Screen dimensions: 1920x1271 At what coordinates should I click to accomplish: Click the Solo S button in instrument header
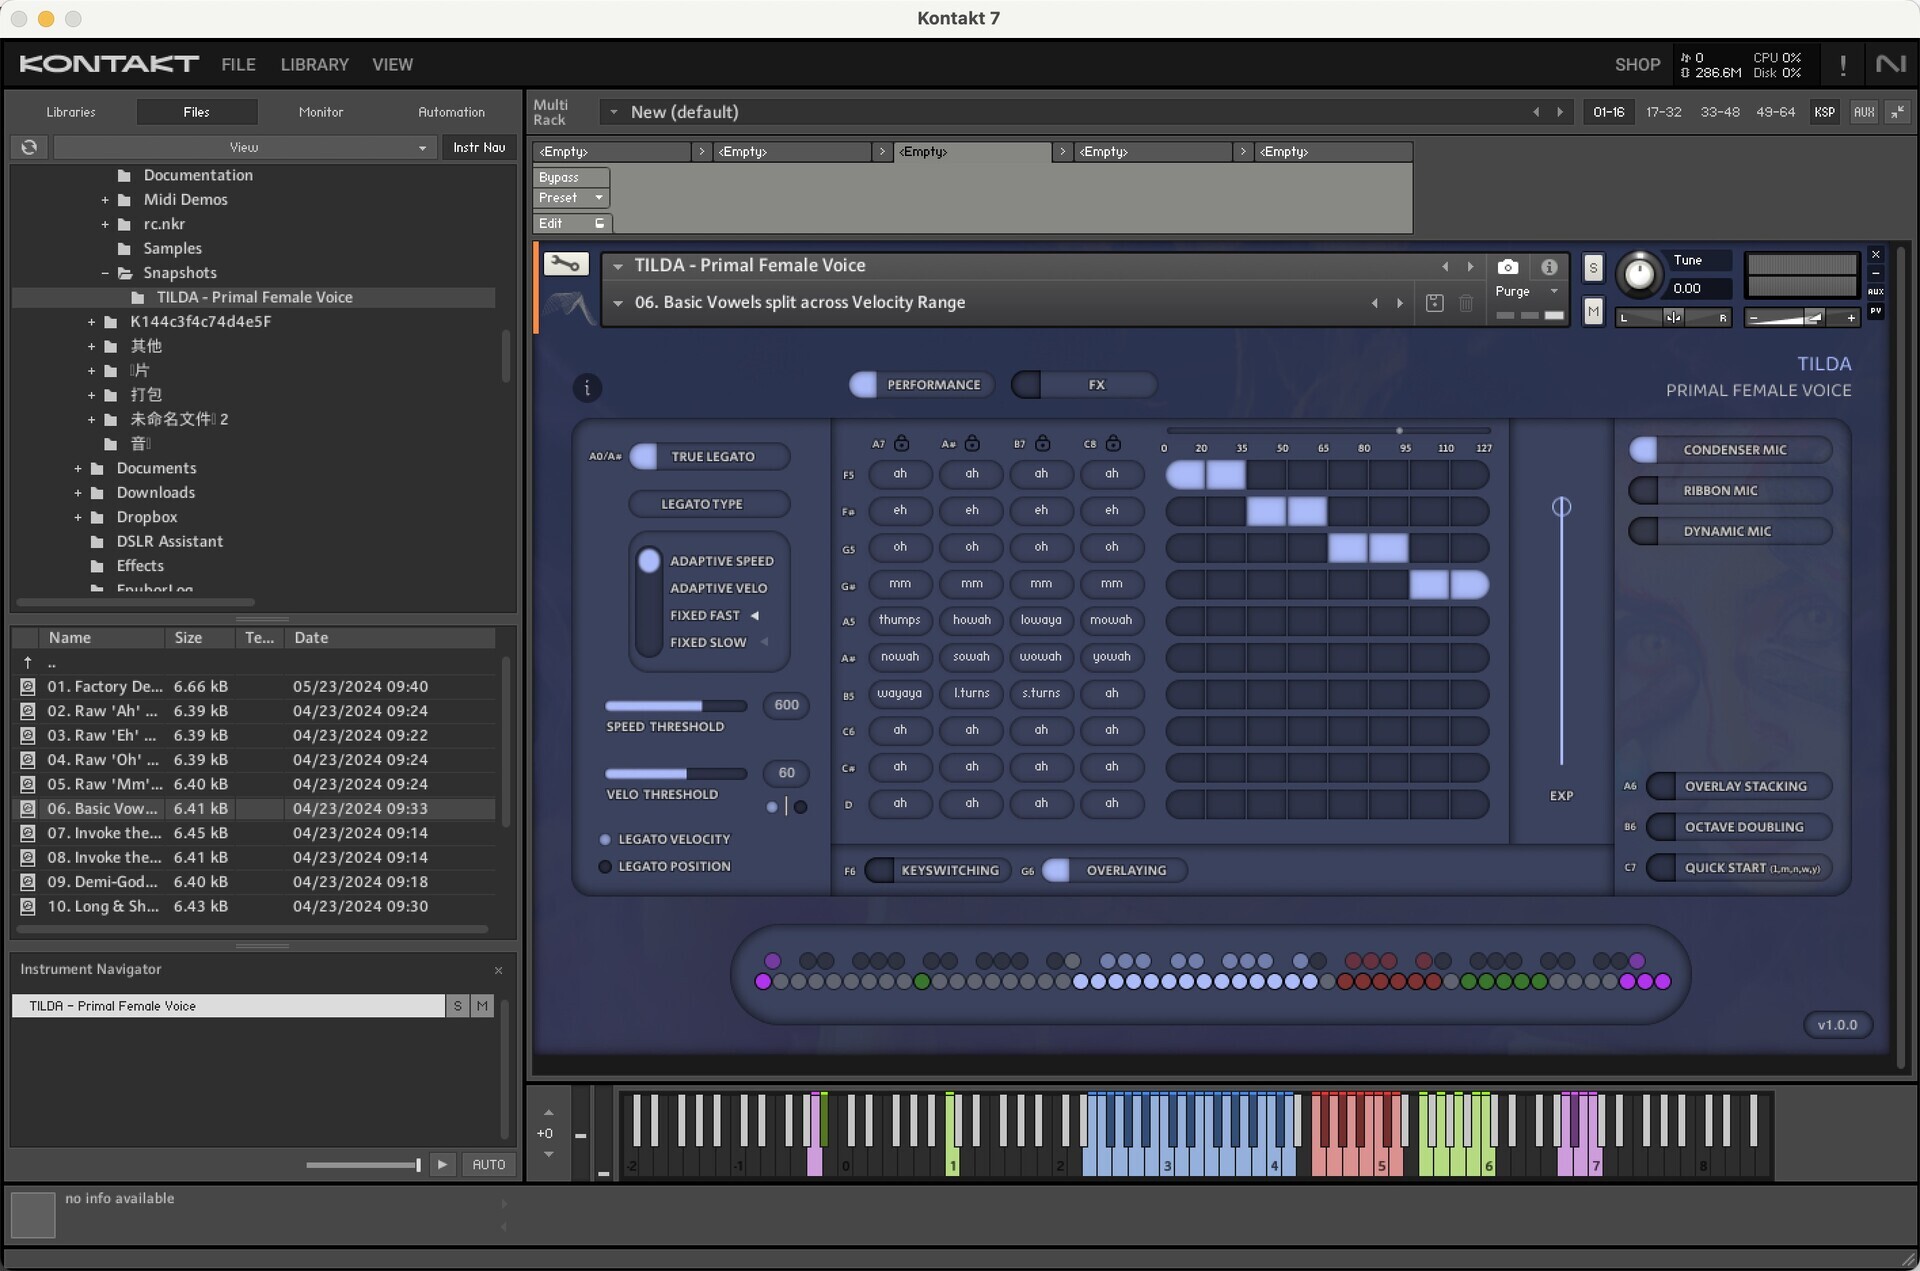pyautogui.click(x=1593, y=268)
